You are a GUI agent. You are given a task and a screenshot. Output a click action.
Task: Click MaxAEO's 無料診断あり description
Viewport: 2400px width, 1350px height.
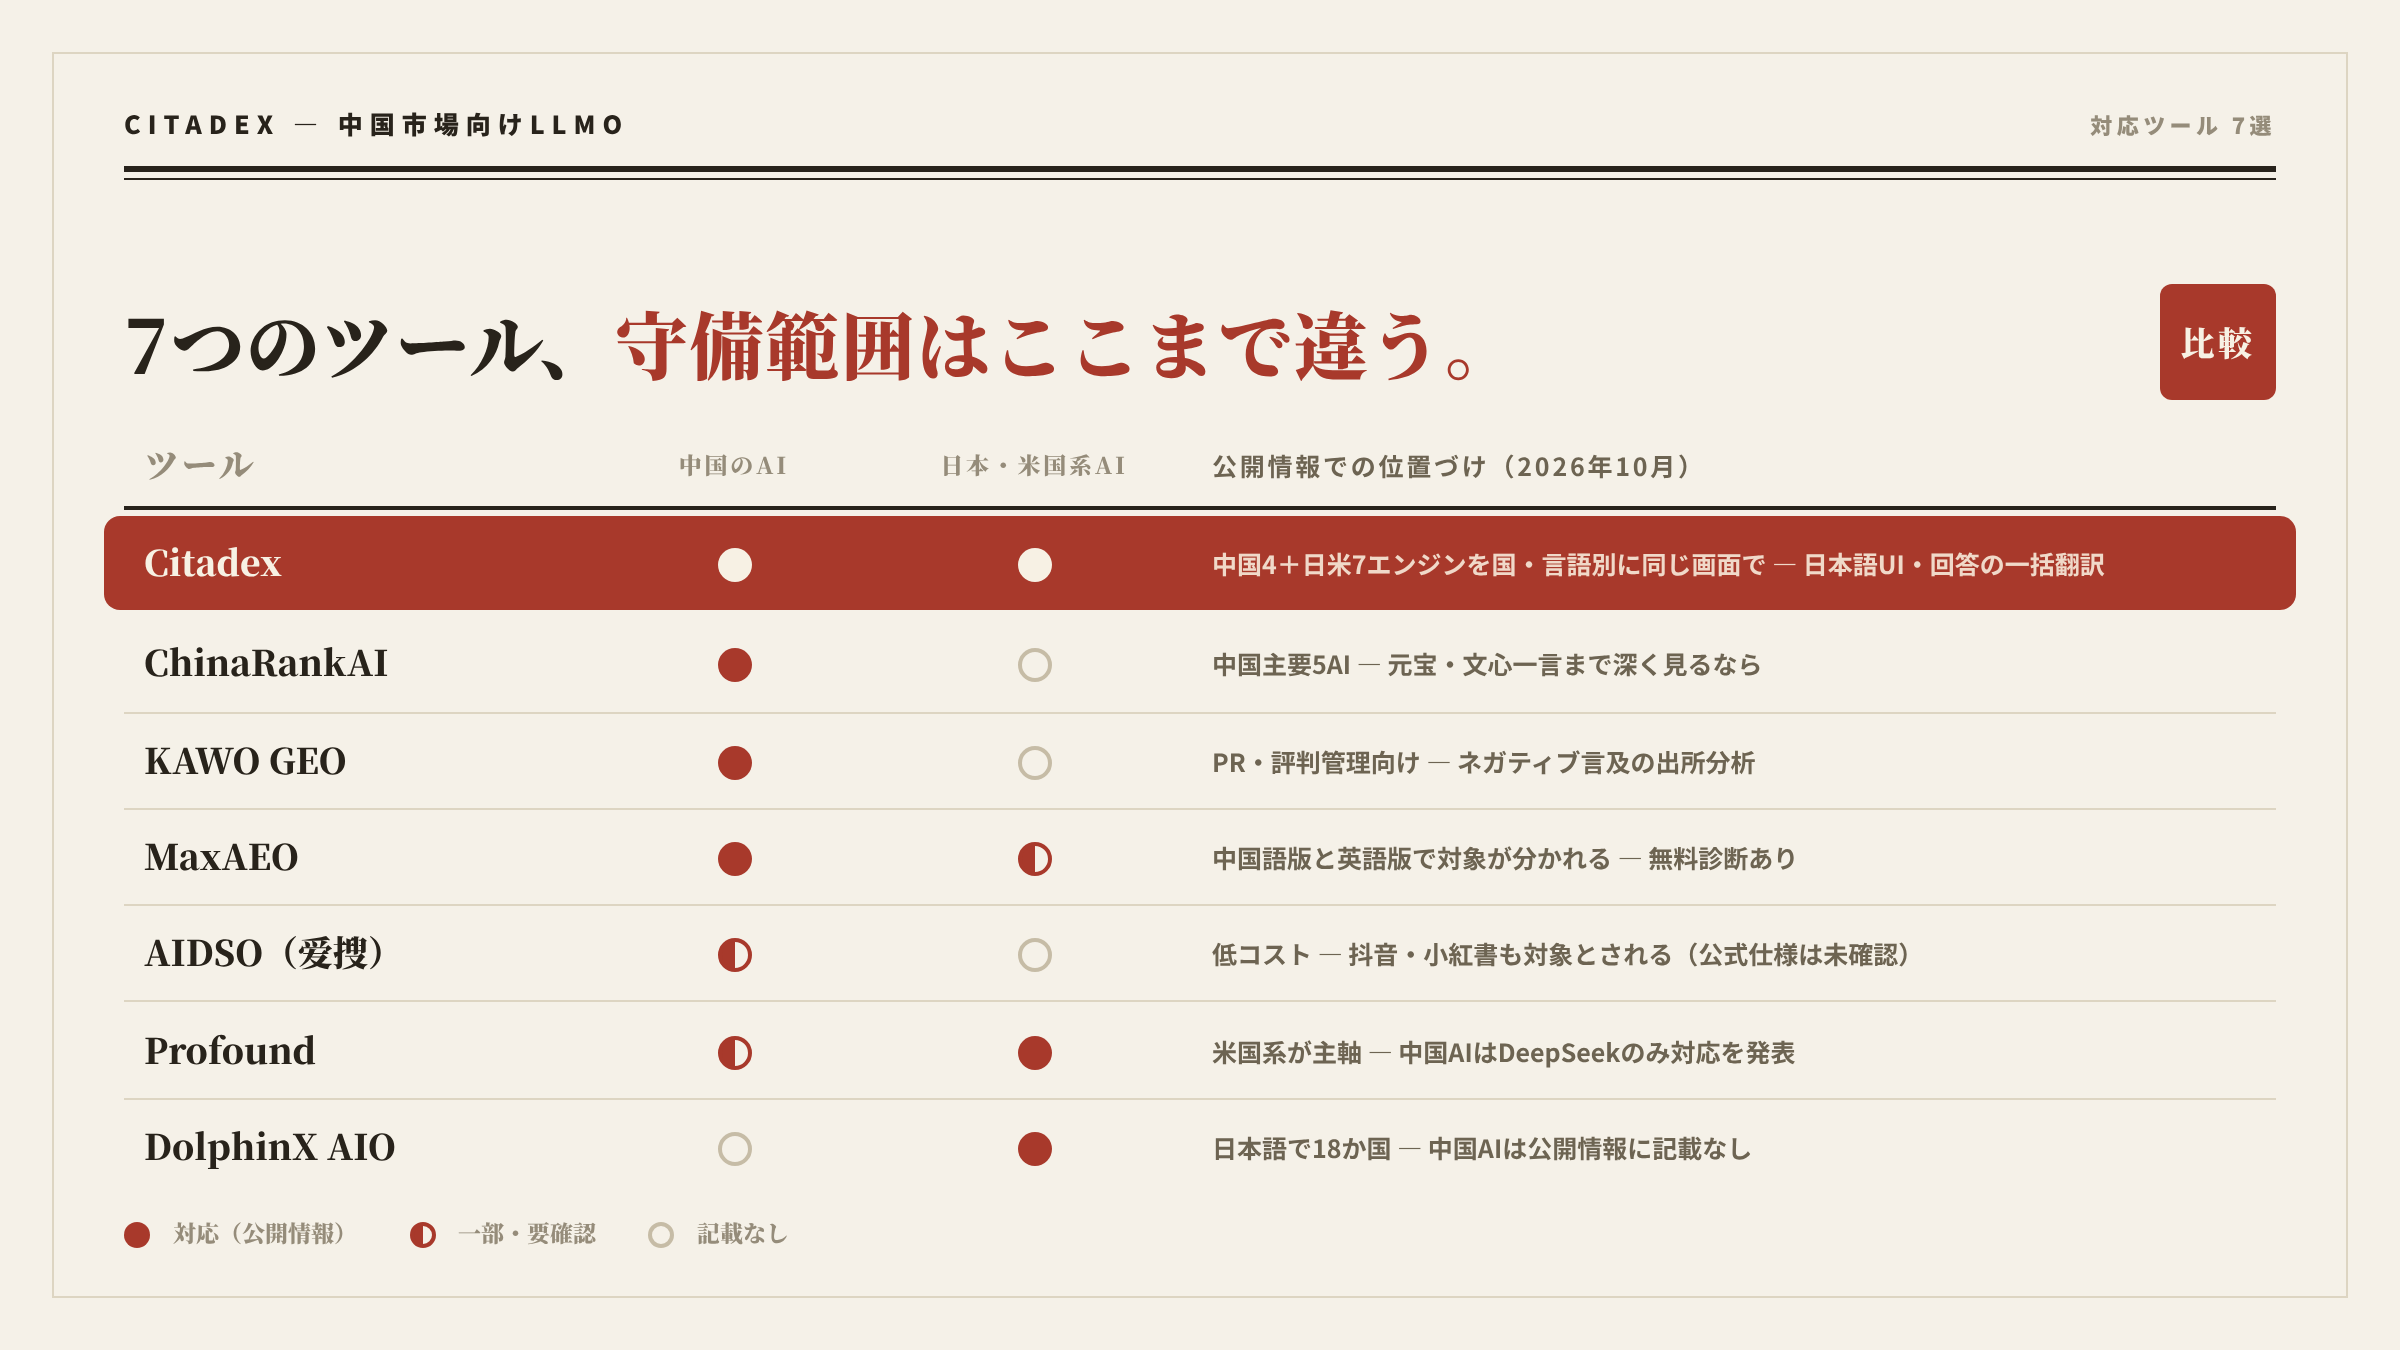[1504, 859]
